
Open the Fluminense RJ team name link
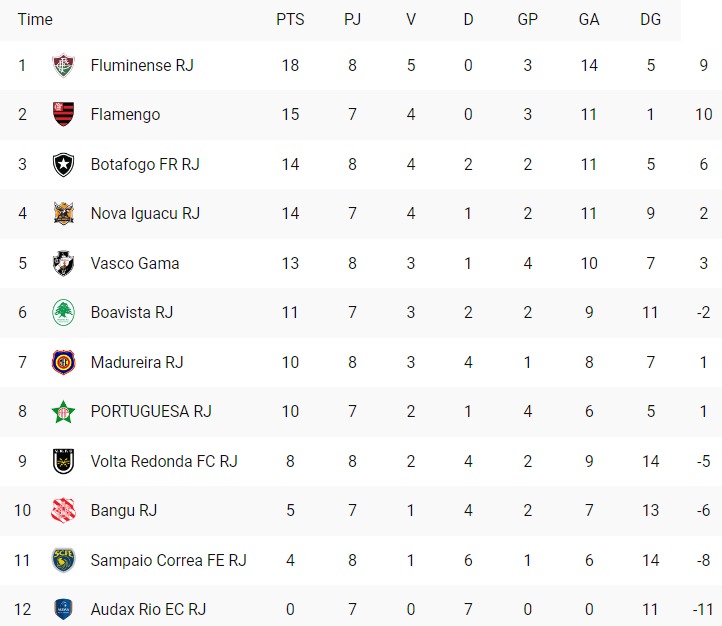(142, 65)
